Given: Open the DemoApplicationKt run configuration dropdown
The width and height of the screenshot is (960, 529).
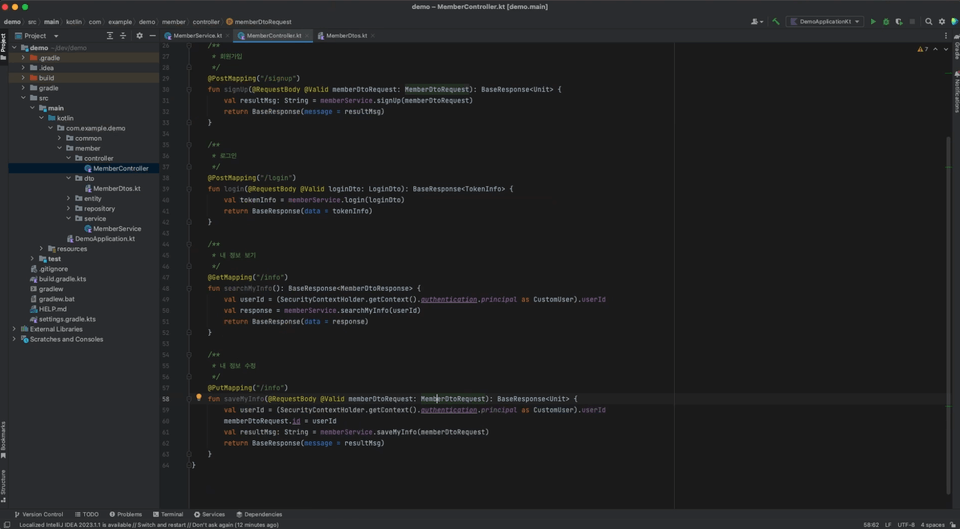Looking at the screenshot, I should pyautogui.click(x=825, y=21).
